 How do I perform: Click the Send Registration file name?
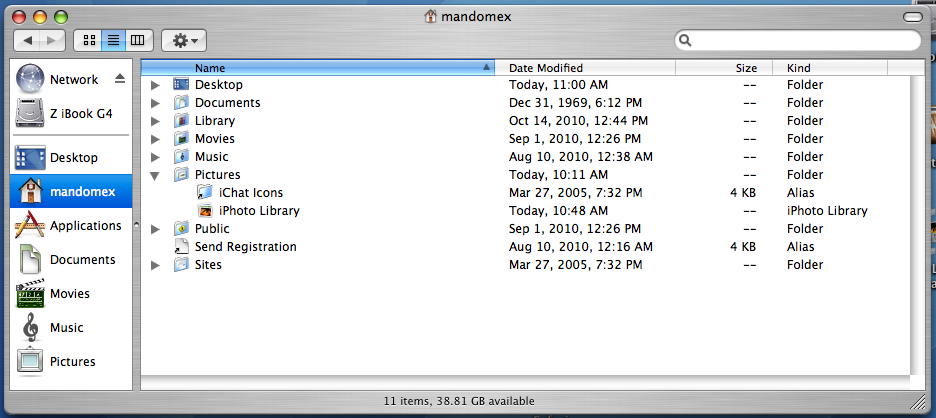(245, 247)
